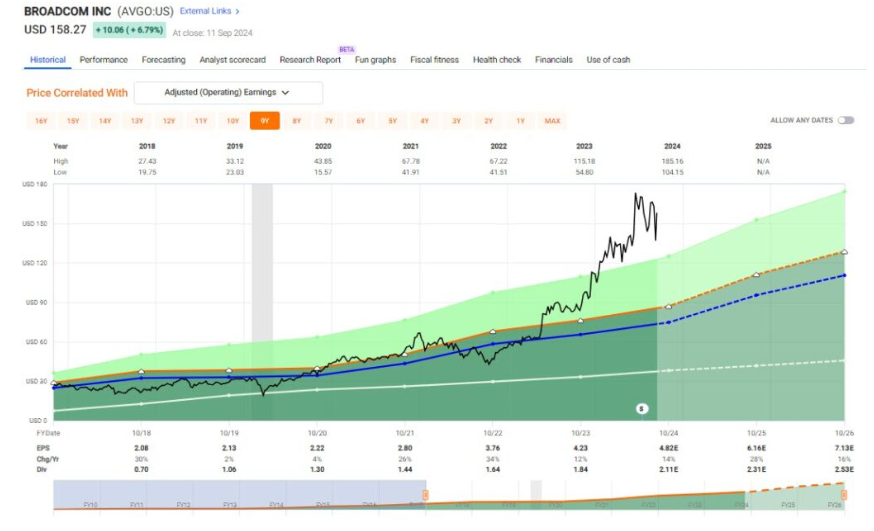The width and height of the screenshot is (874, 531).
Task: Click the stock split S marker
Action: pyautogui.click(x=642, y=409)
